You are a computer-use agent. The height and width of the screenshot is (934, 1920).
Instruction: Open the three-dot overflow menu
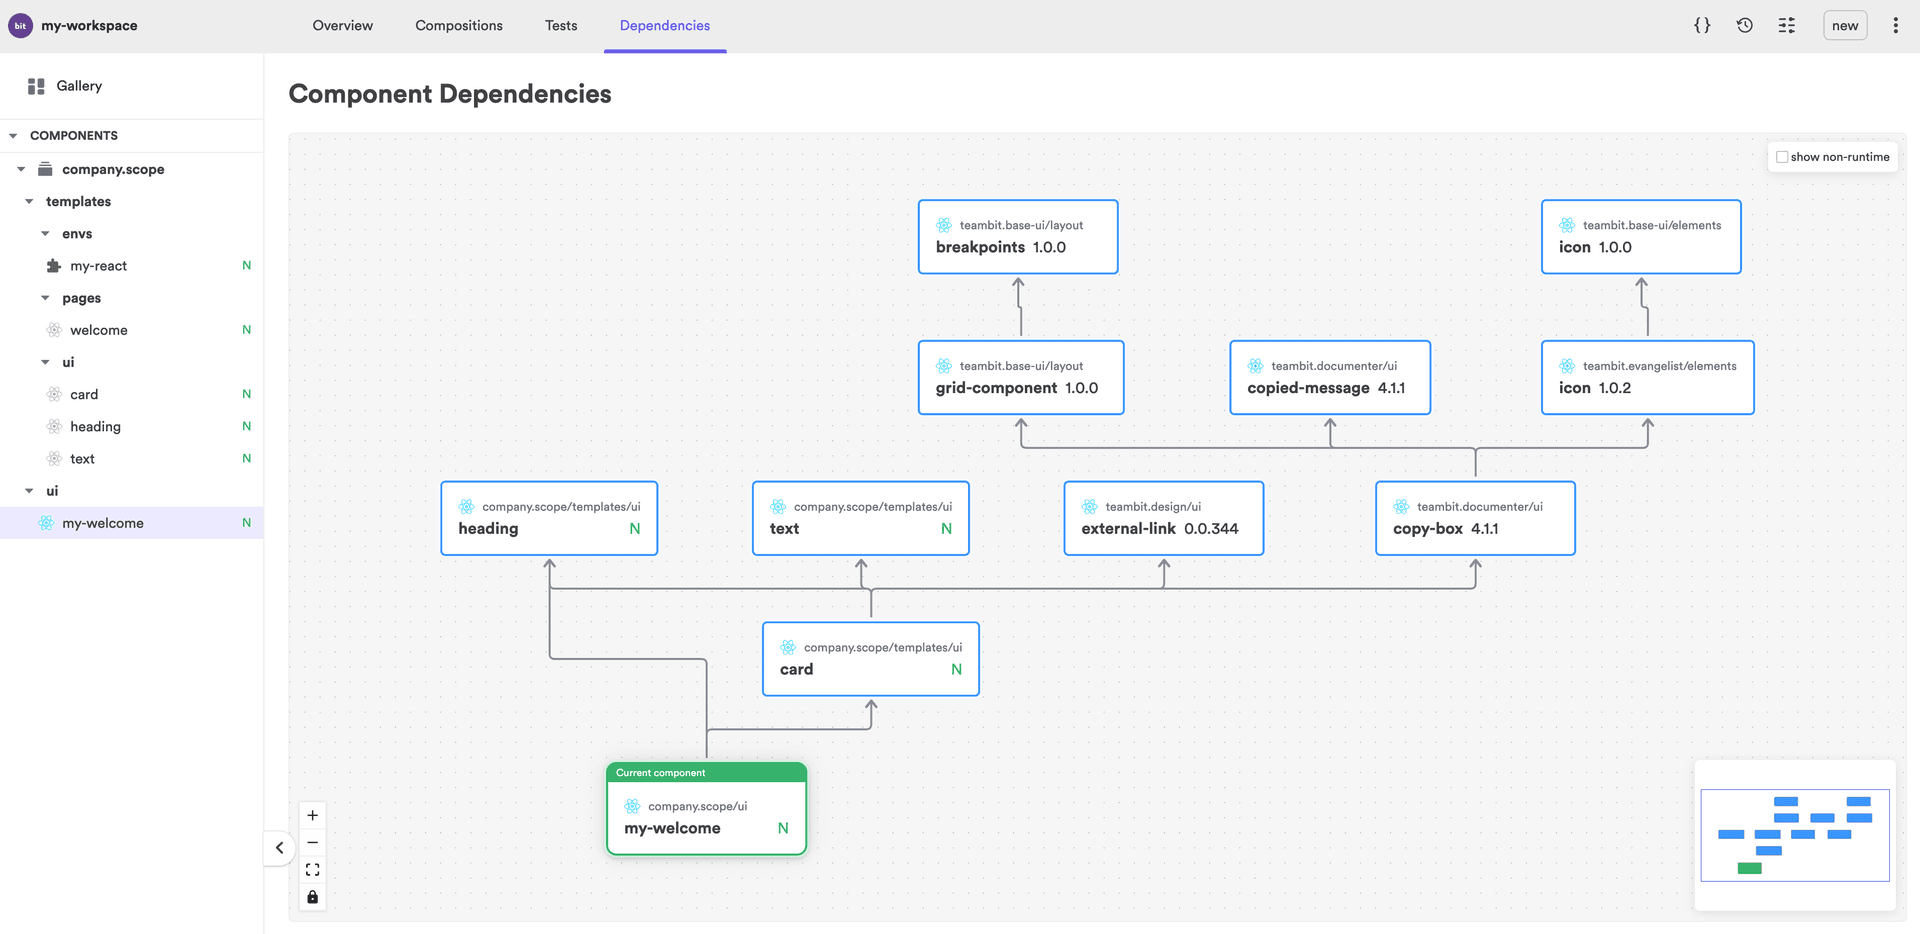tap(1895, 25)
